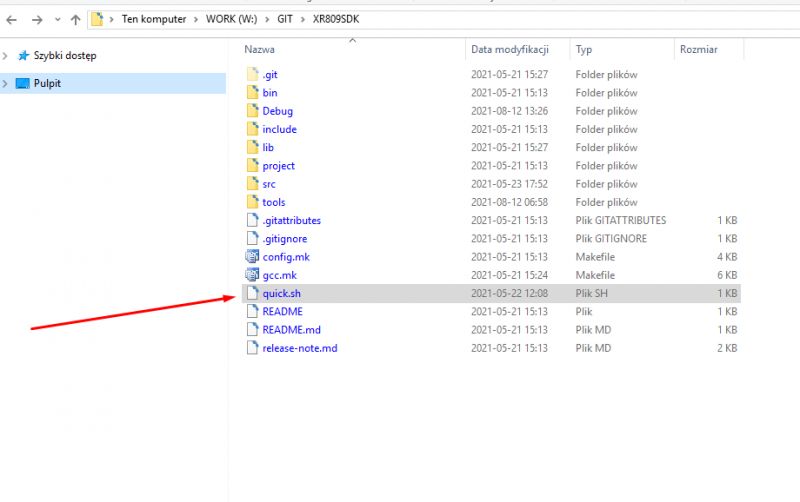Click the Szybki dostęp star icon

pyautogui.click(x=23, y=56)
